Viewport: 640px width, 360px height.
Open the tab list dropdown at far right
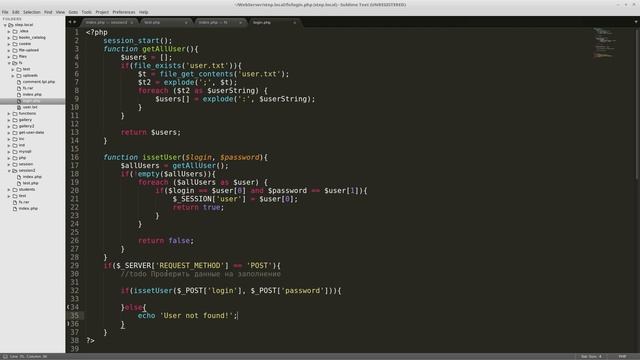tap(636, 22)
